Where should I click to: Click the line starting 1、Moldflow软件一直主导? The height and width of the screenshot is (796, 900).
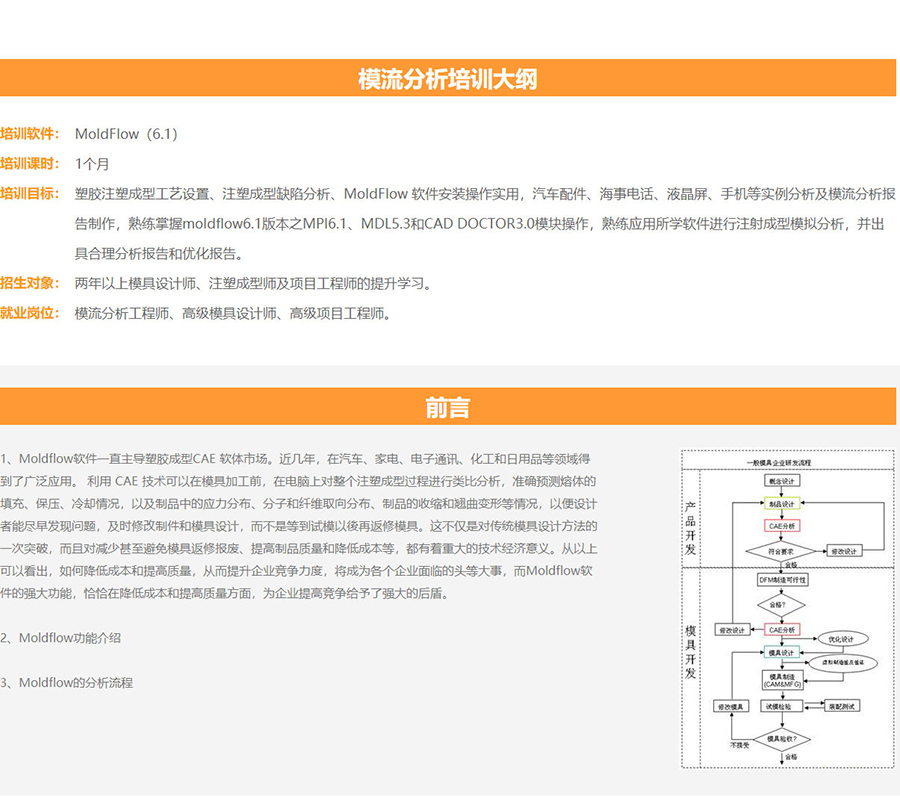295,459
